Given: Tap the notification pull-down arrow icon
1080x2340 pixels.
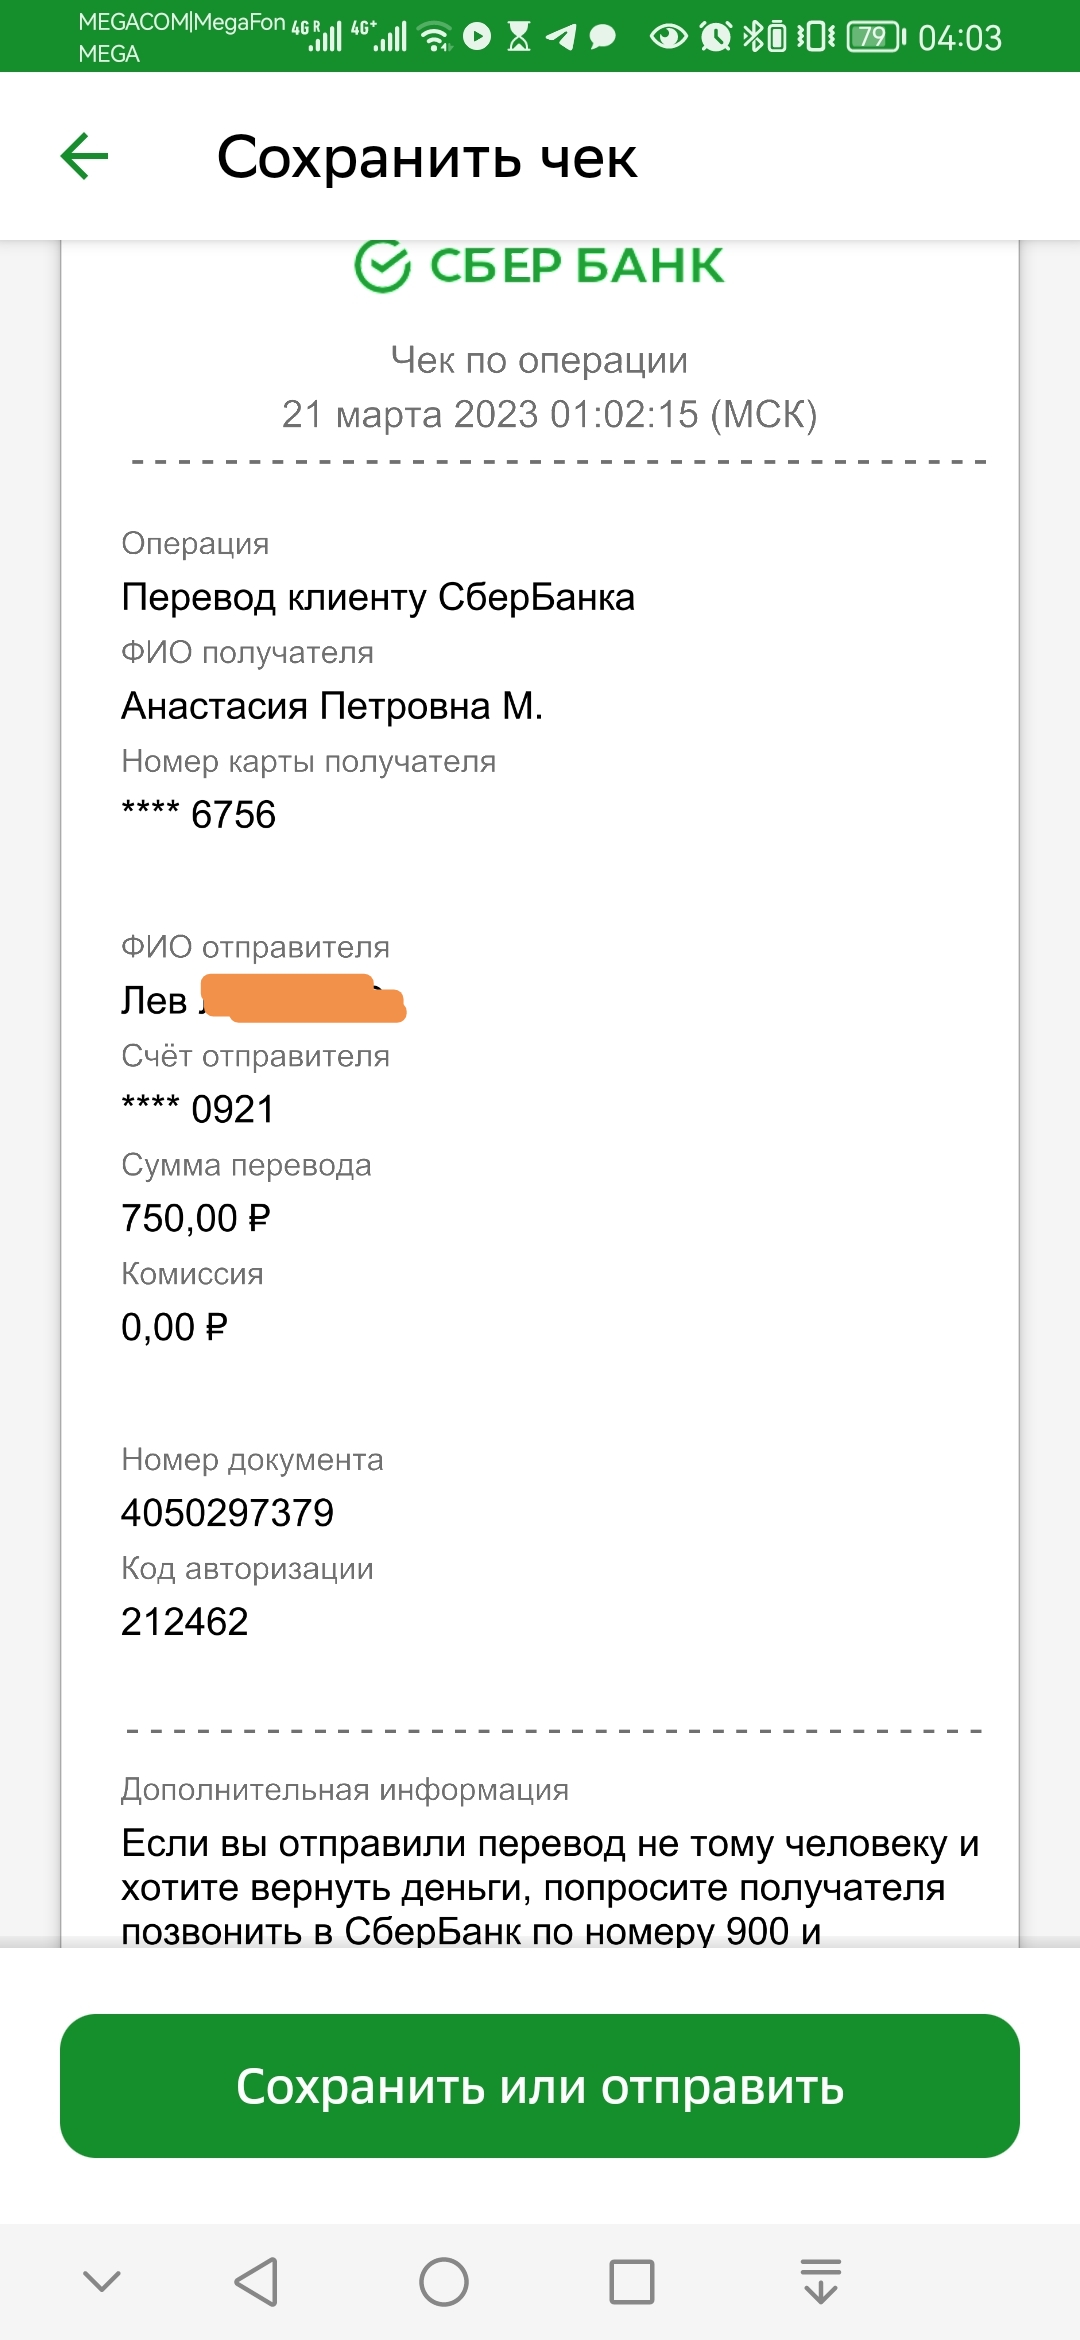Looking at the screenshot, I should click(821, 2281).
